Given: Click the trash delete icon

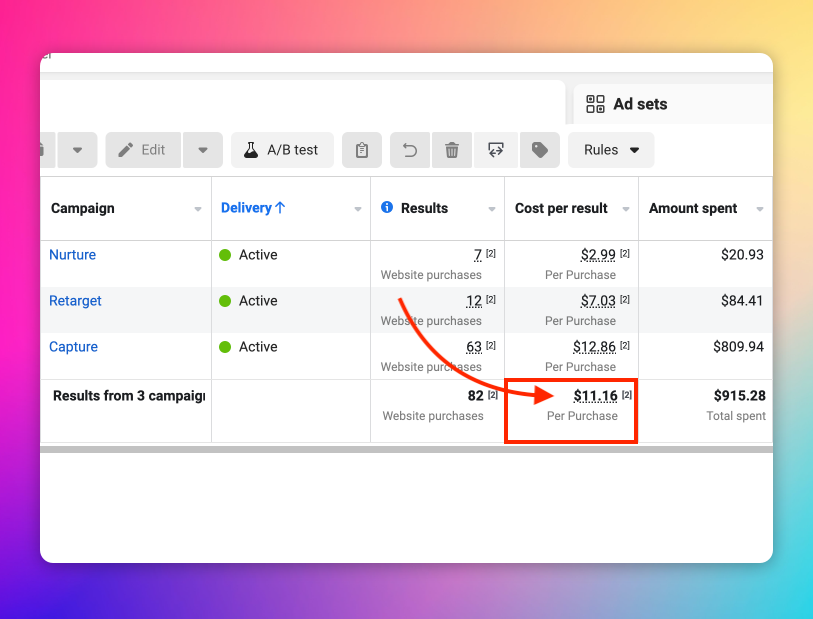Looking at the screenshot, I should pos(452,150).
